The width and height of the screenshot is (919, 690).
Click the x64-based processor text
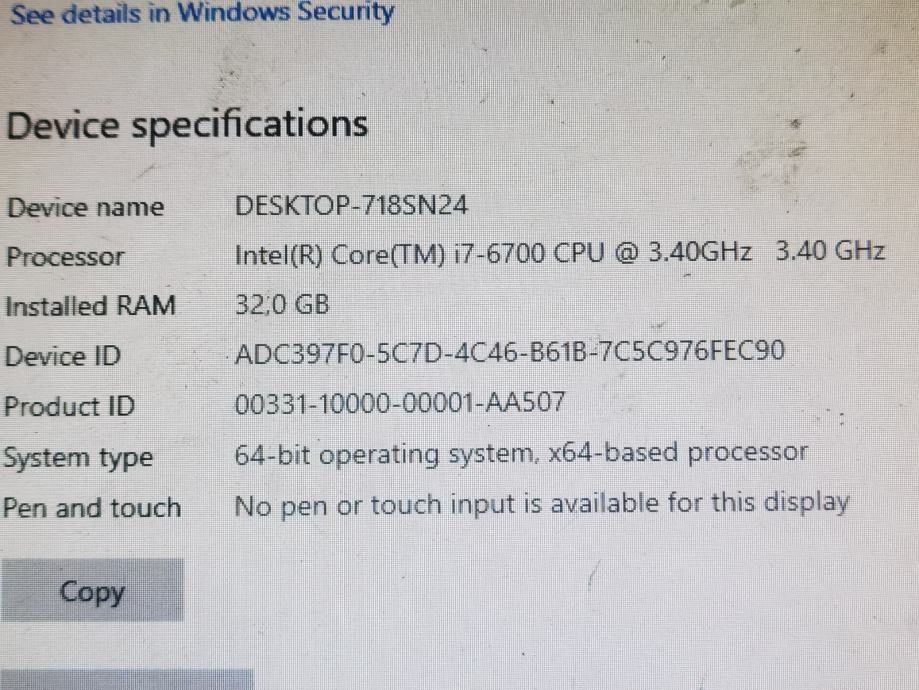click(677, 453)
